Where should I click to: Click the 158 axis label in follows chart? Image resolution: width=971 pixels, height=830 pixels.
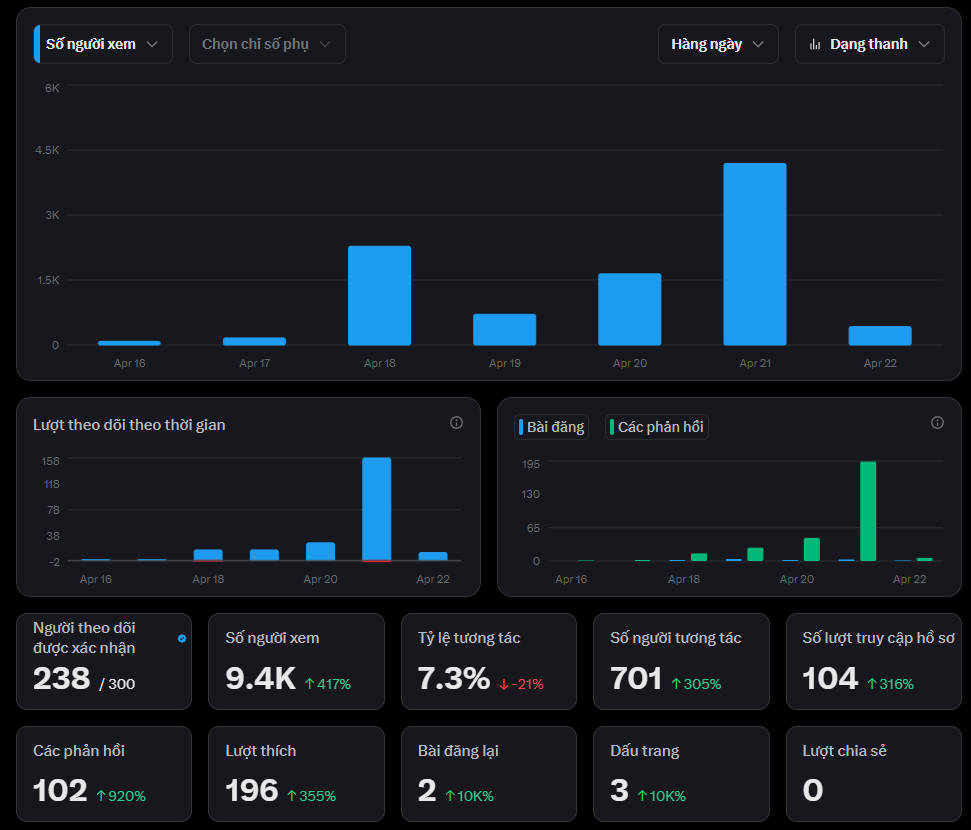(x=51, y=461)
